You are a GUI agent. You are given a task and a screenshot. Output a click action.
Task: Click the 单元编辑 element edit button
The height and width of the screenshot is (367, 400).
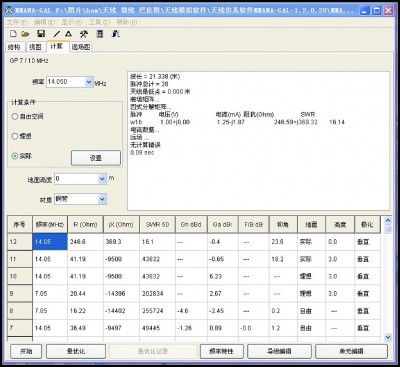coord(351,351)
